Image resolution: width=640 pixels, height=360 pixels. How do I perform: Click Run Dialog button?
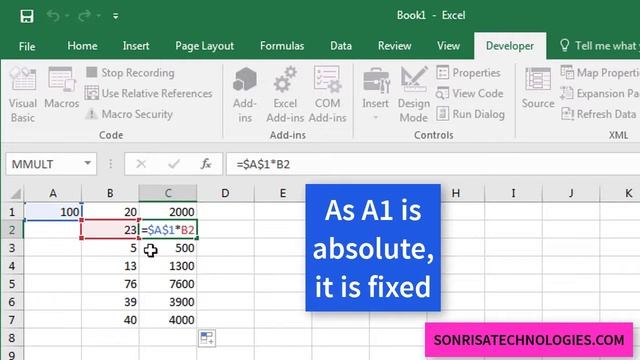[471, 114]
